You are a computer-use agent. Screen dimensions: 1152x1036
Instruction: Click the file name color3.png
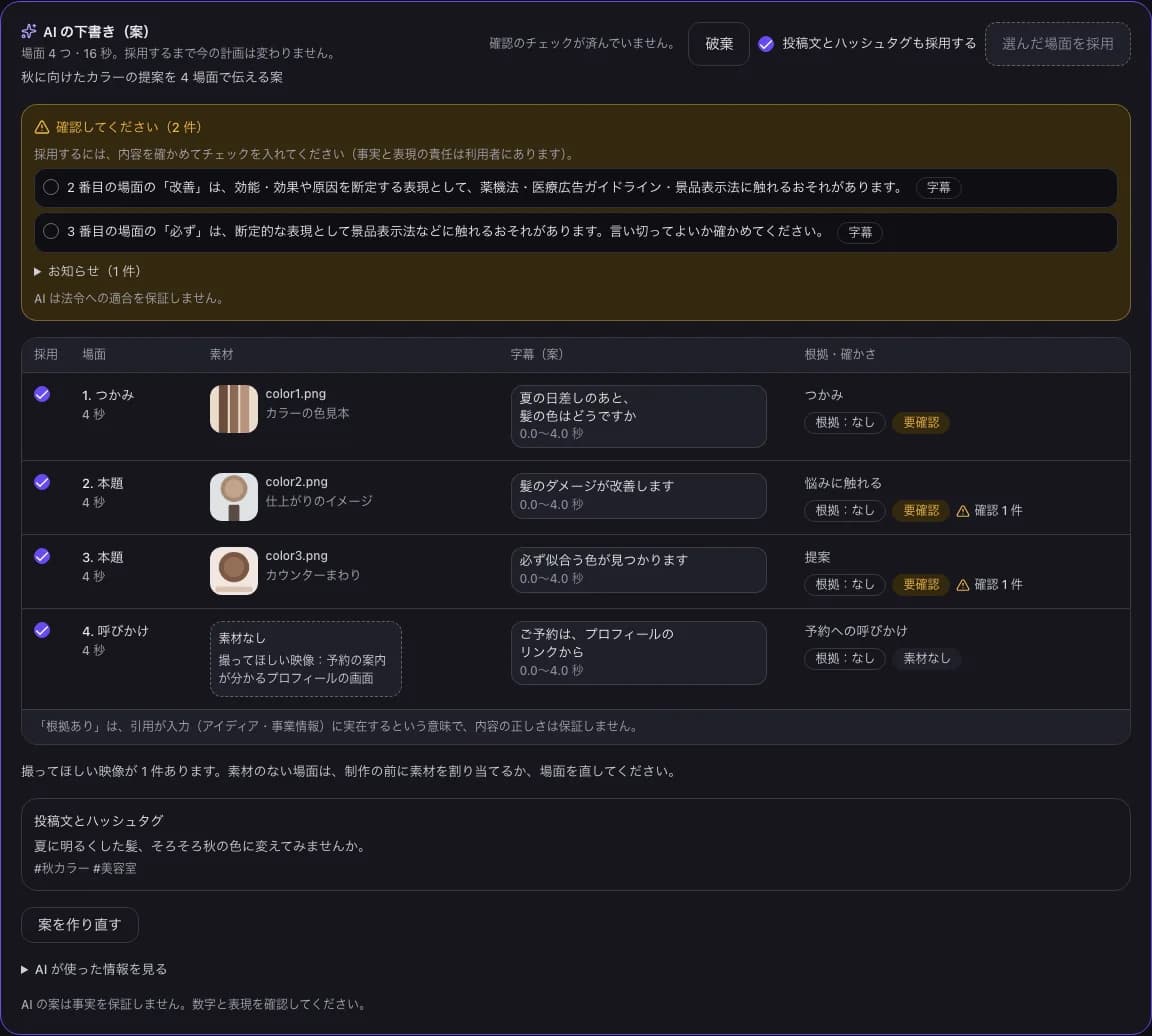(296, 556)
